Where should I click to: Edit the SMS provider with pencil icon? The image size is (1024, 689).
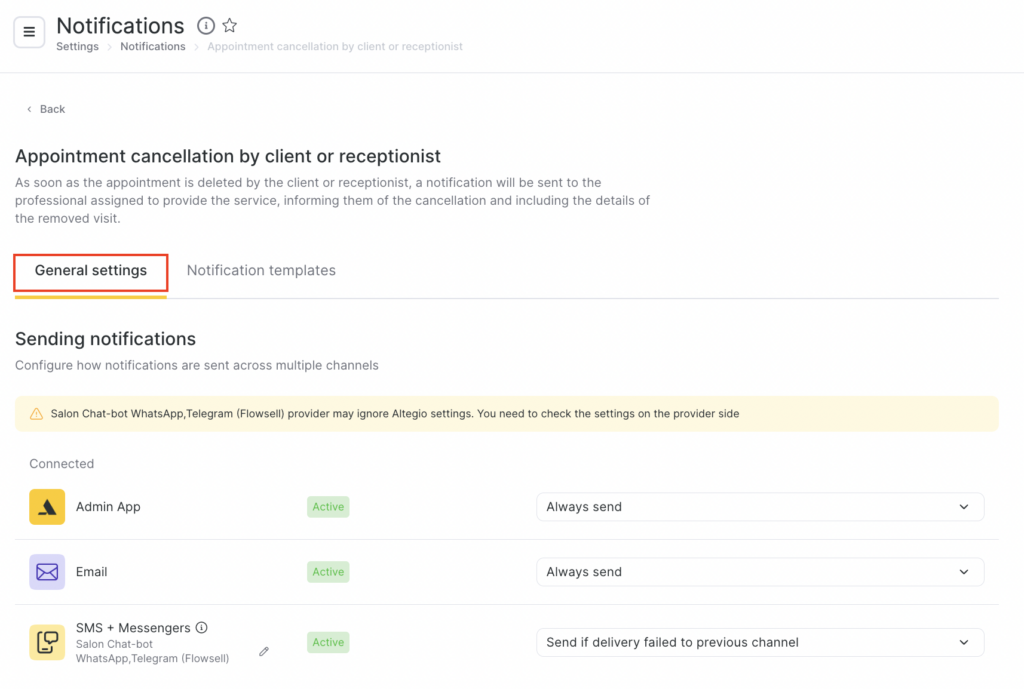click(264, 651)
